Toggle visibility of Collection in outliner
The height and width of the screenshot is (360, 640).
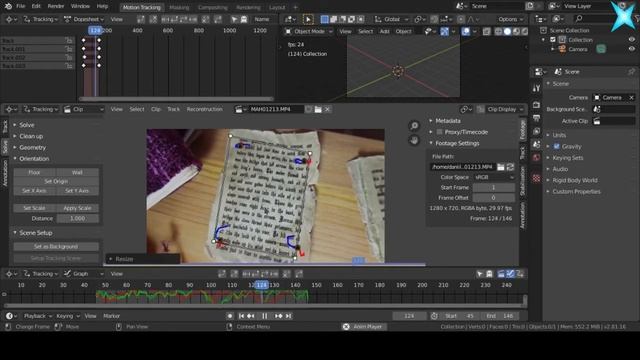pos(631,40)
